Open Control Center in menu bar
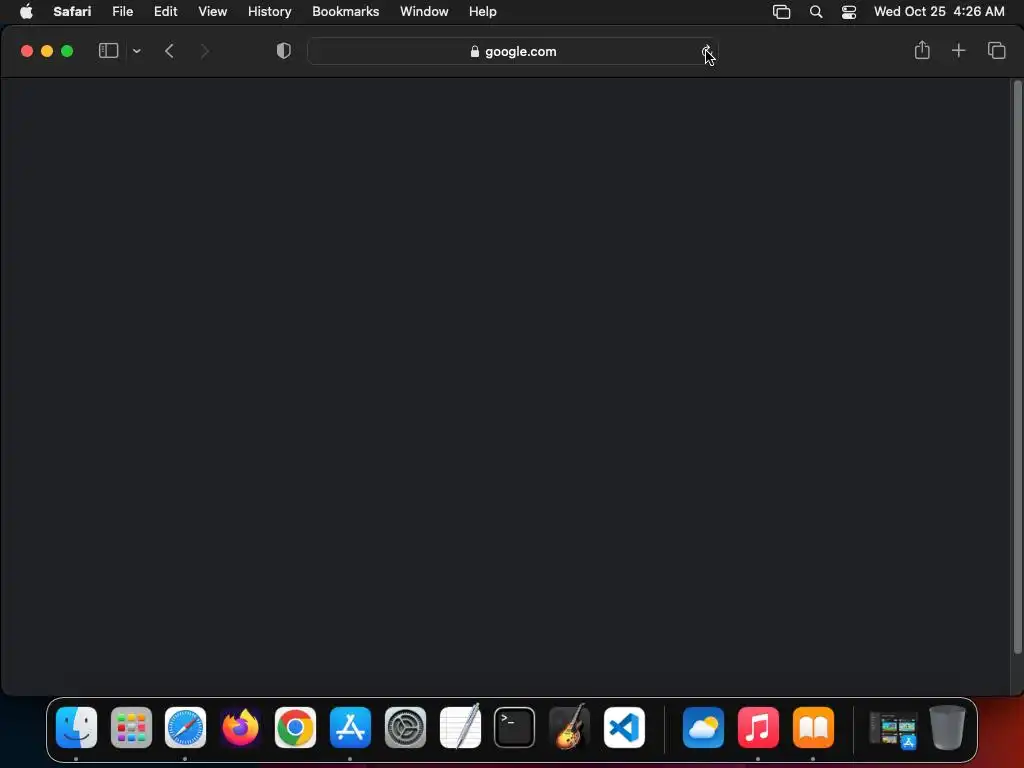The width and height of the screenshot is (1024, 768). (x=849, y=12)
